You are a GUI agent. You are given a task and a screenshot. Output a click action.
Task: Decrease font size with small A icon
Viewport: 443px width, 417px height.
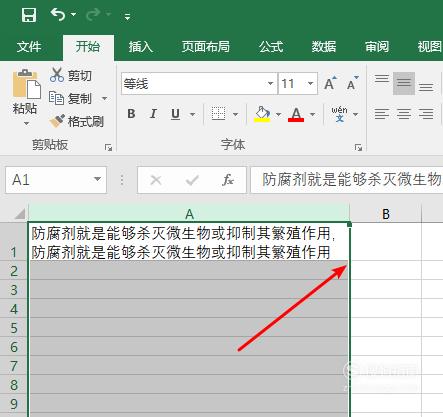pos(352,83)
